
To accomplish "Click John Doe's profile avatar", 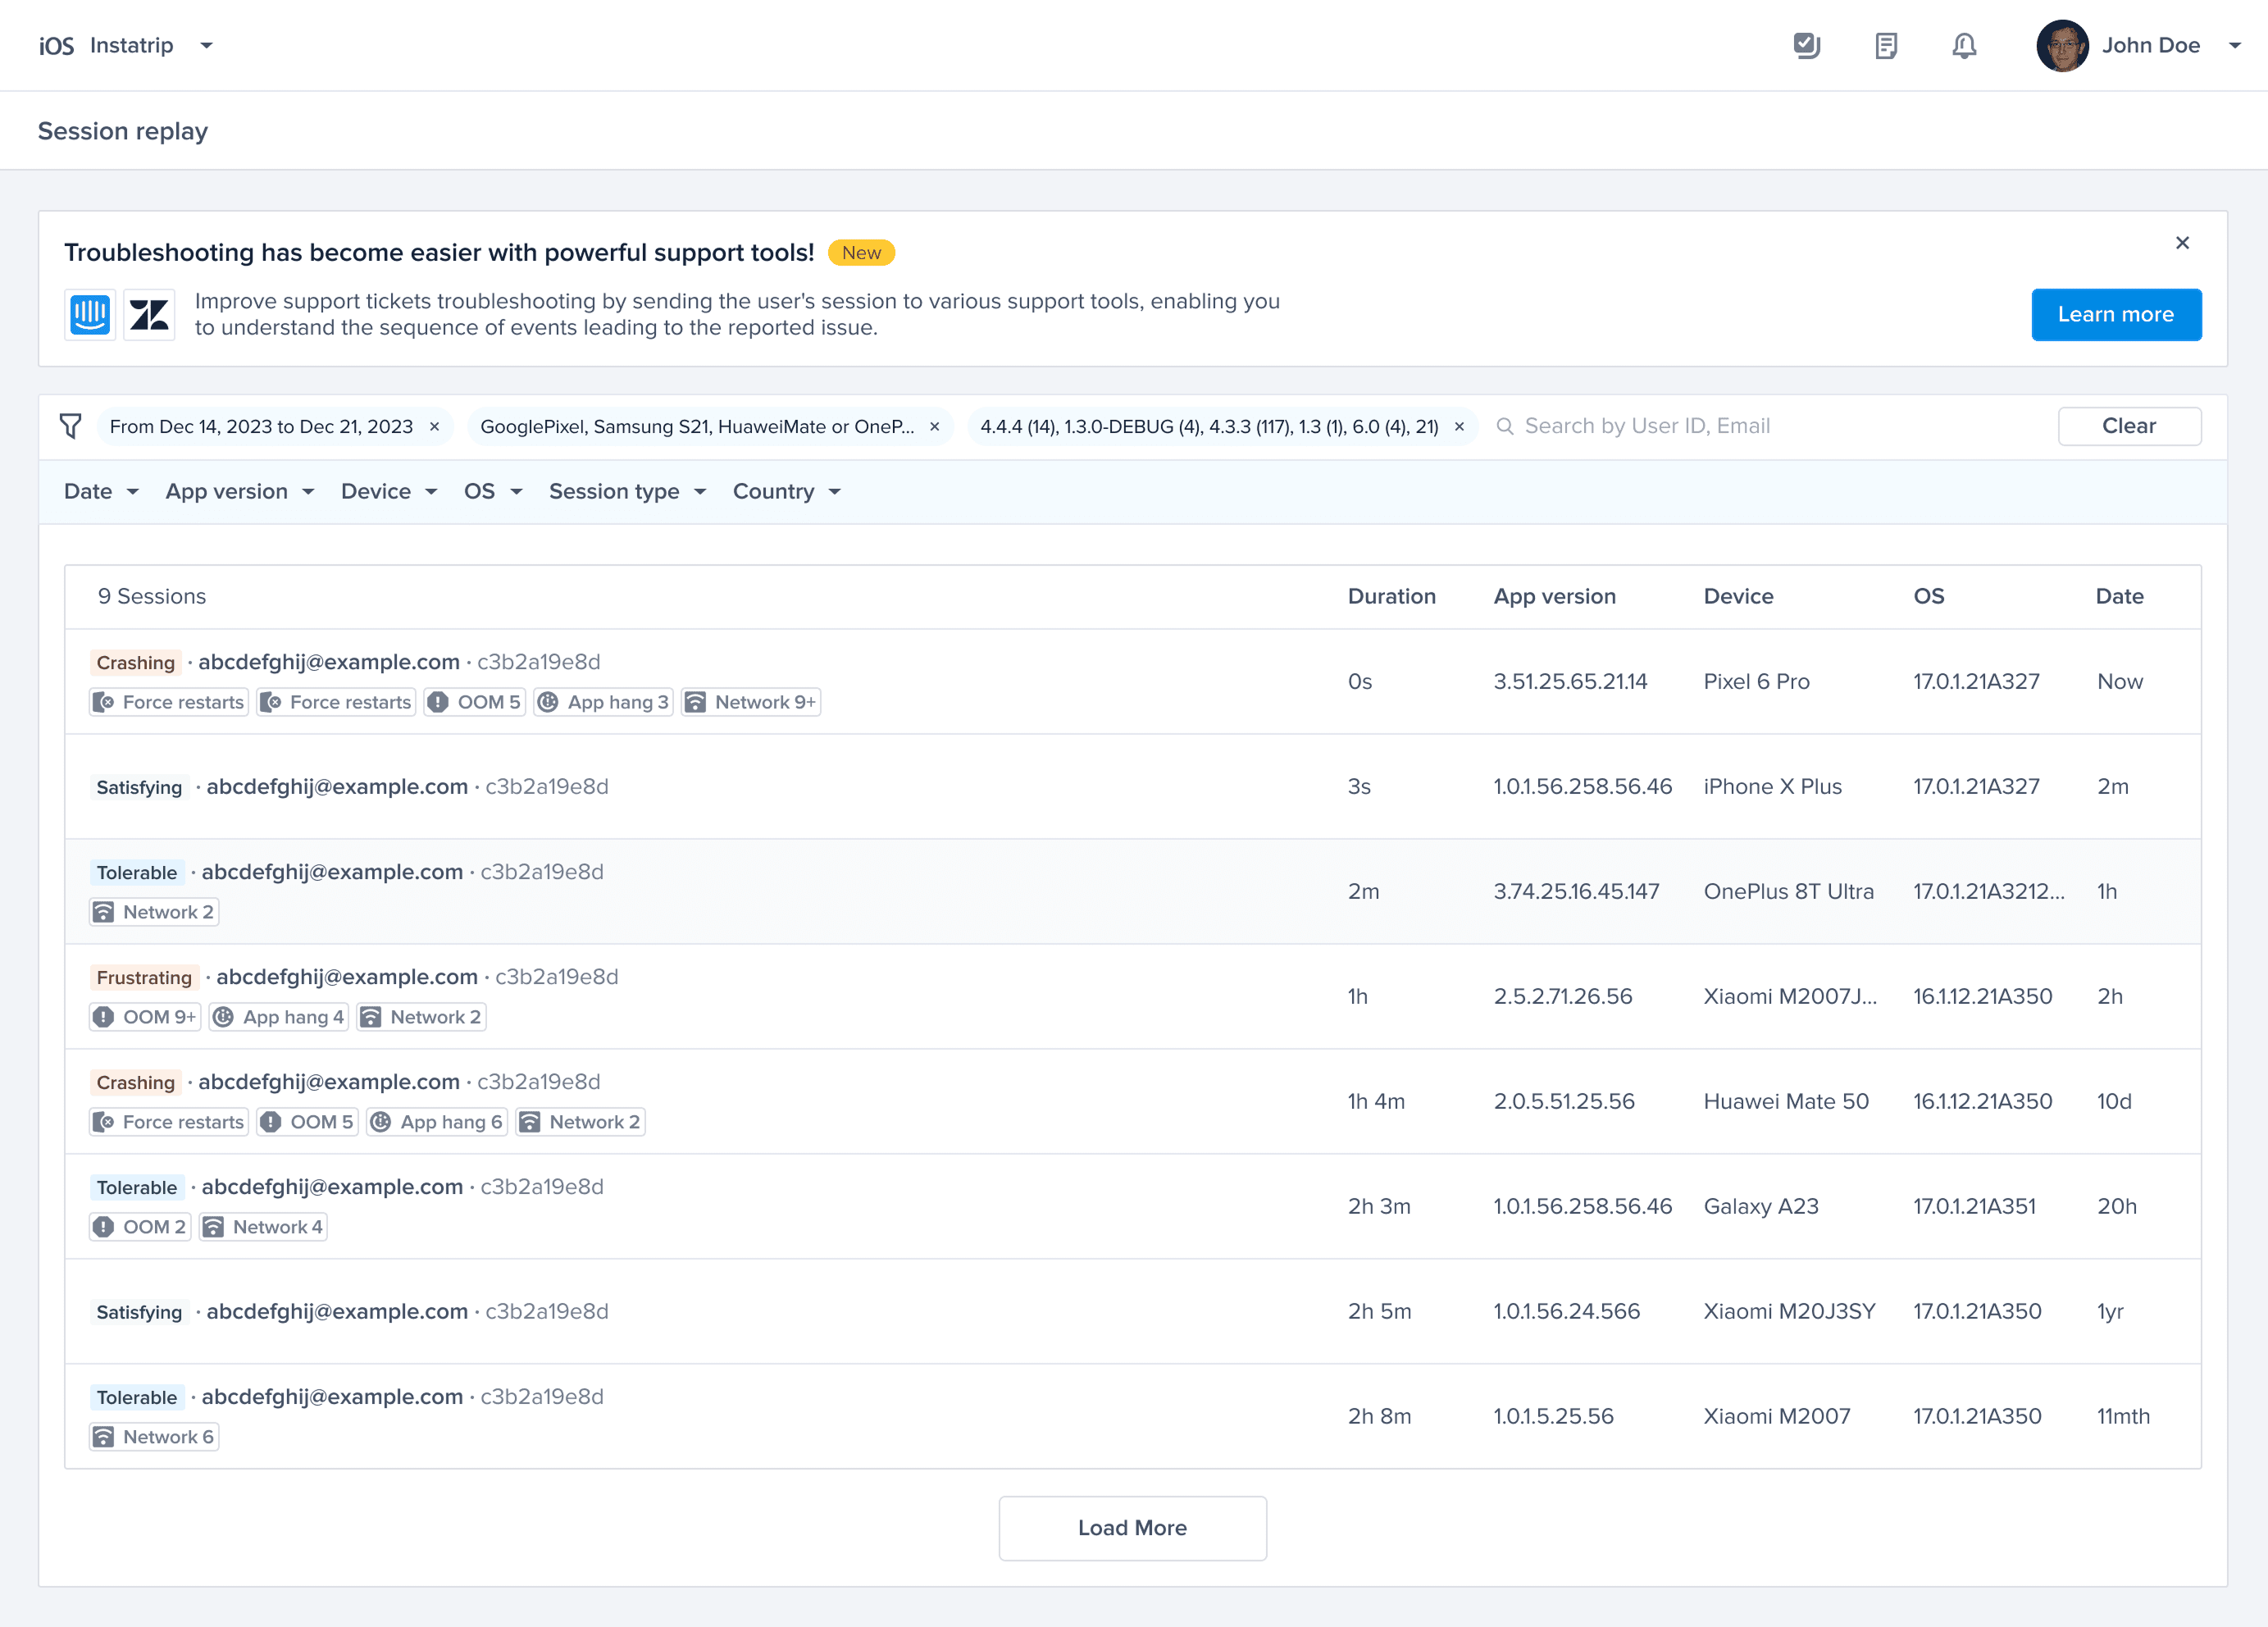I will point(2062,46).
